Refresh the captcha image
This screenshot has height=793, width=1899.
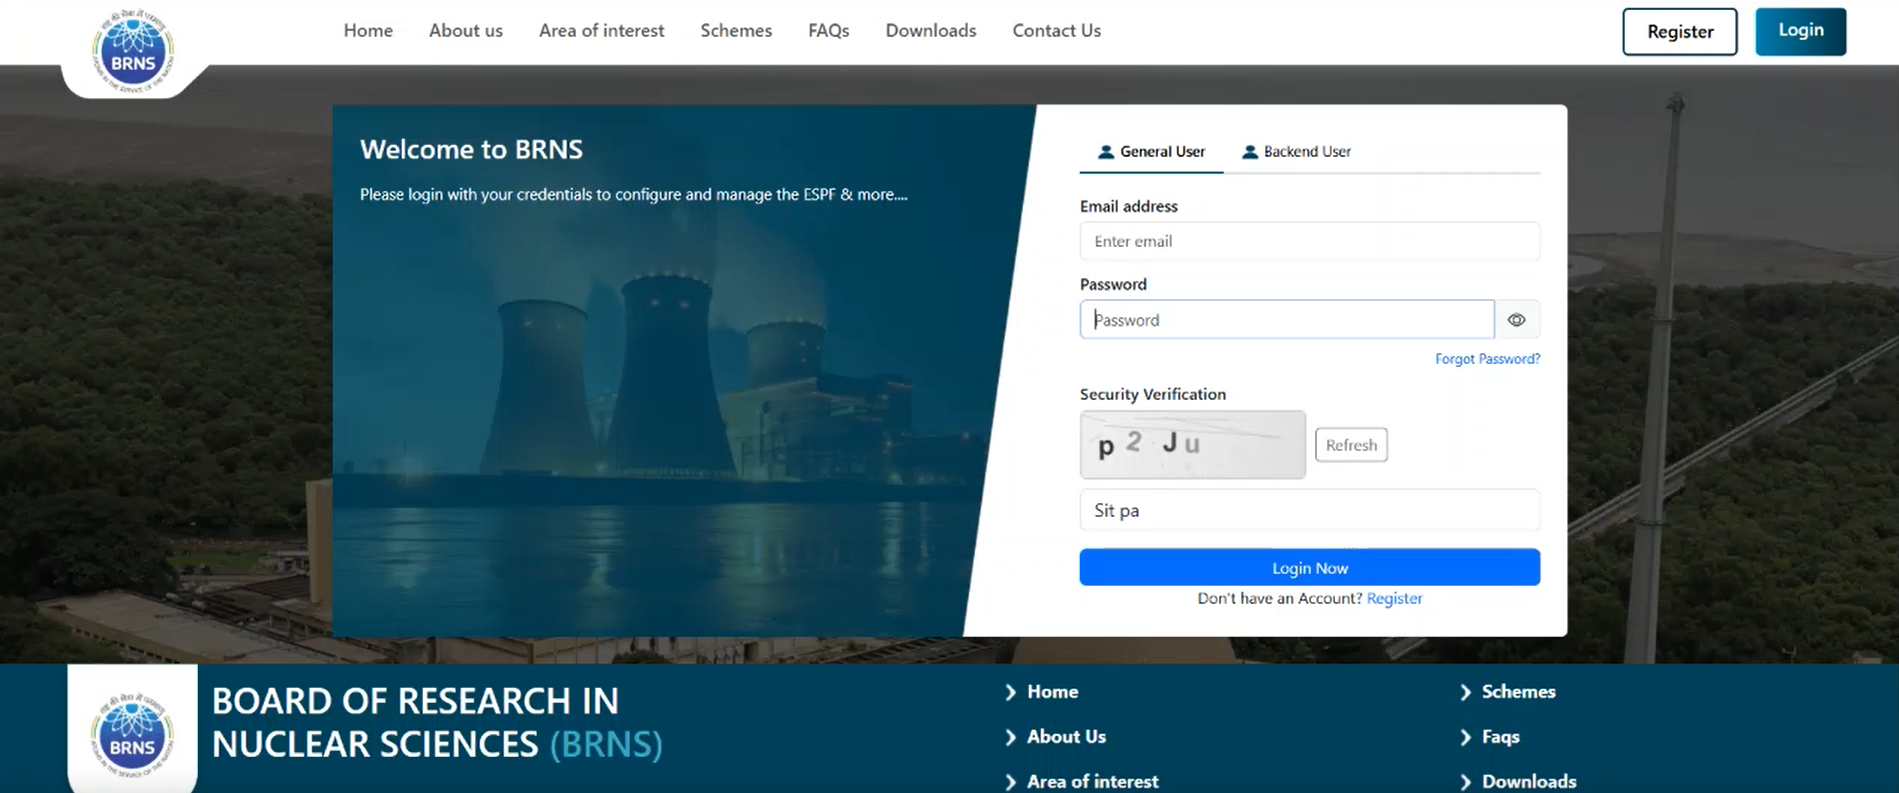click(1351, 445)
